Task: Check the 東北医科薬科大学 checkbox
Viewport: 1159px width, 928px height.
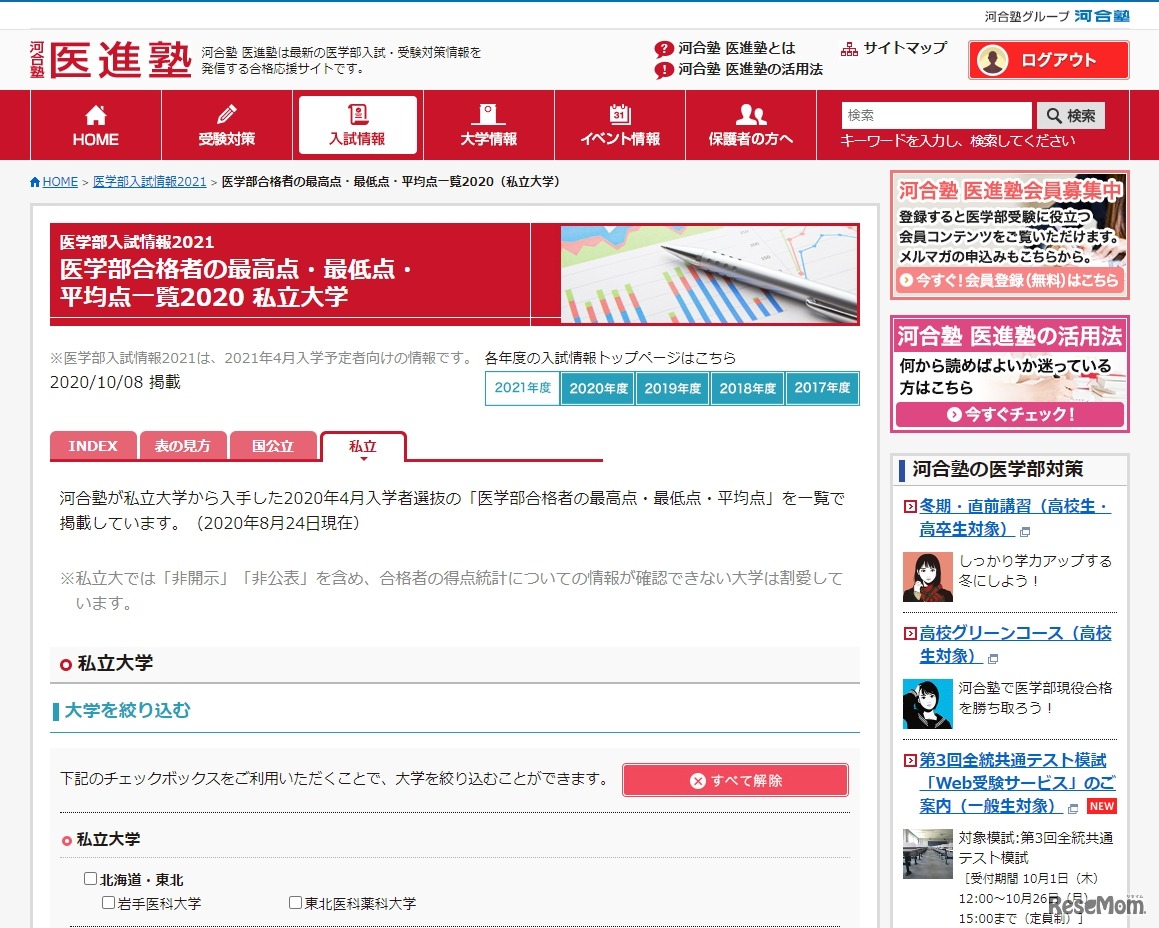Action: (295, 902)
